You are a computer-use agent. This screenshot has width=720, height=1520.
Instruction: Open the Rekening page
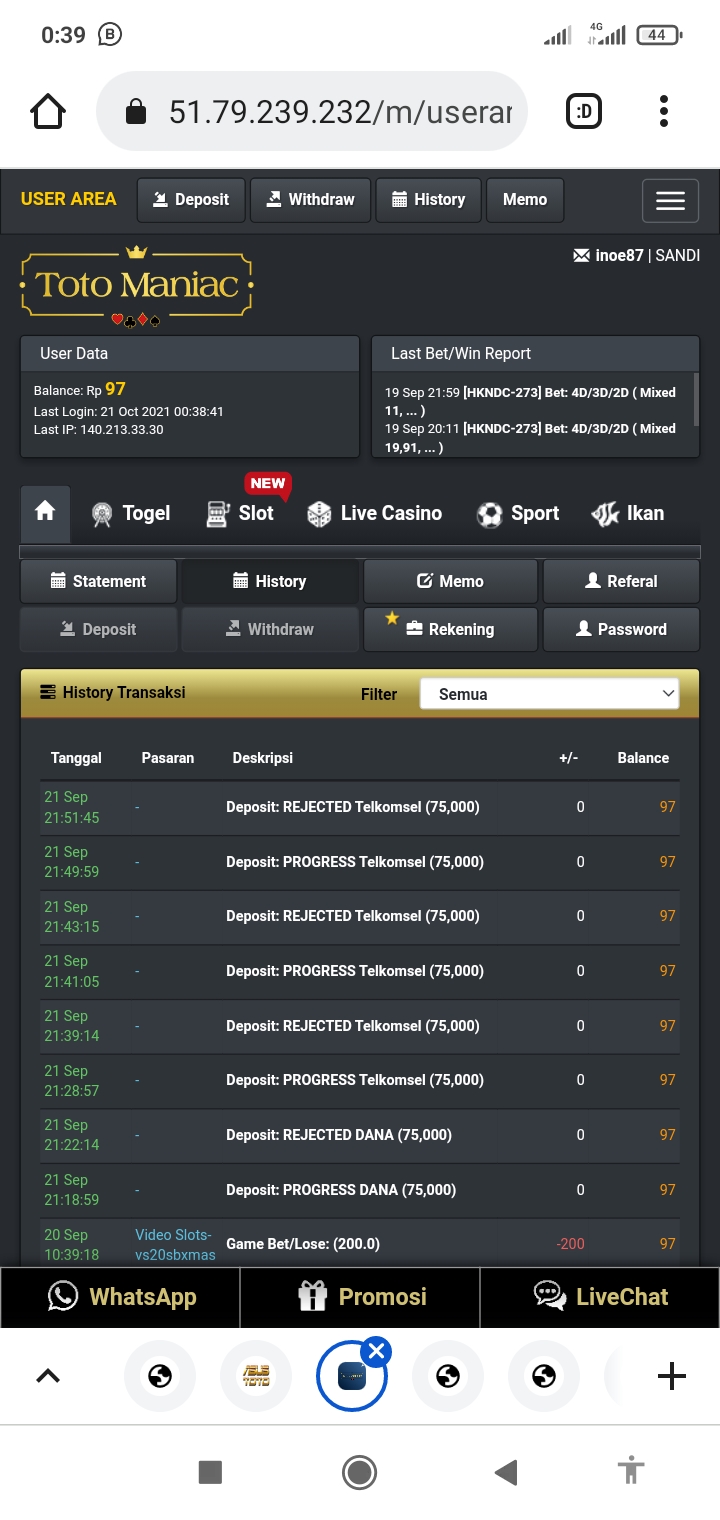(x=450, y=629)
